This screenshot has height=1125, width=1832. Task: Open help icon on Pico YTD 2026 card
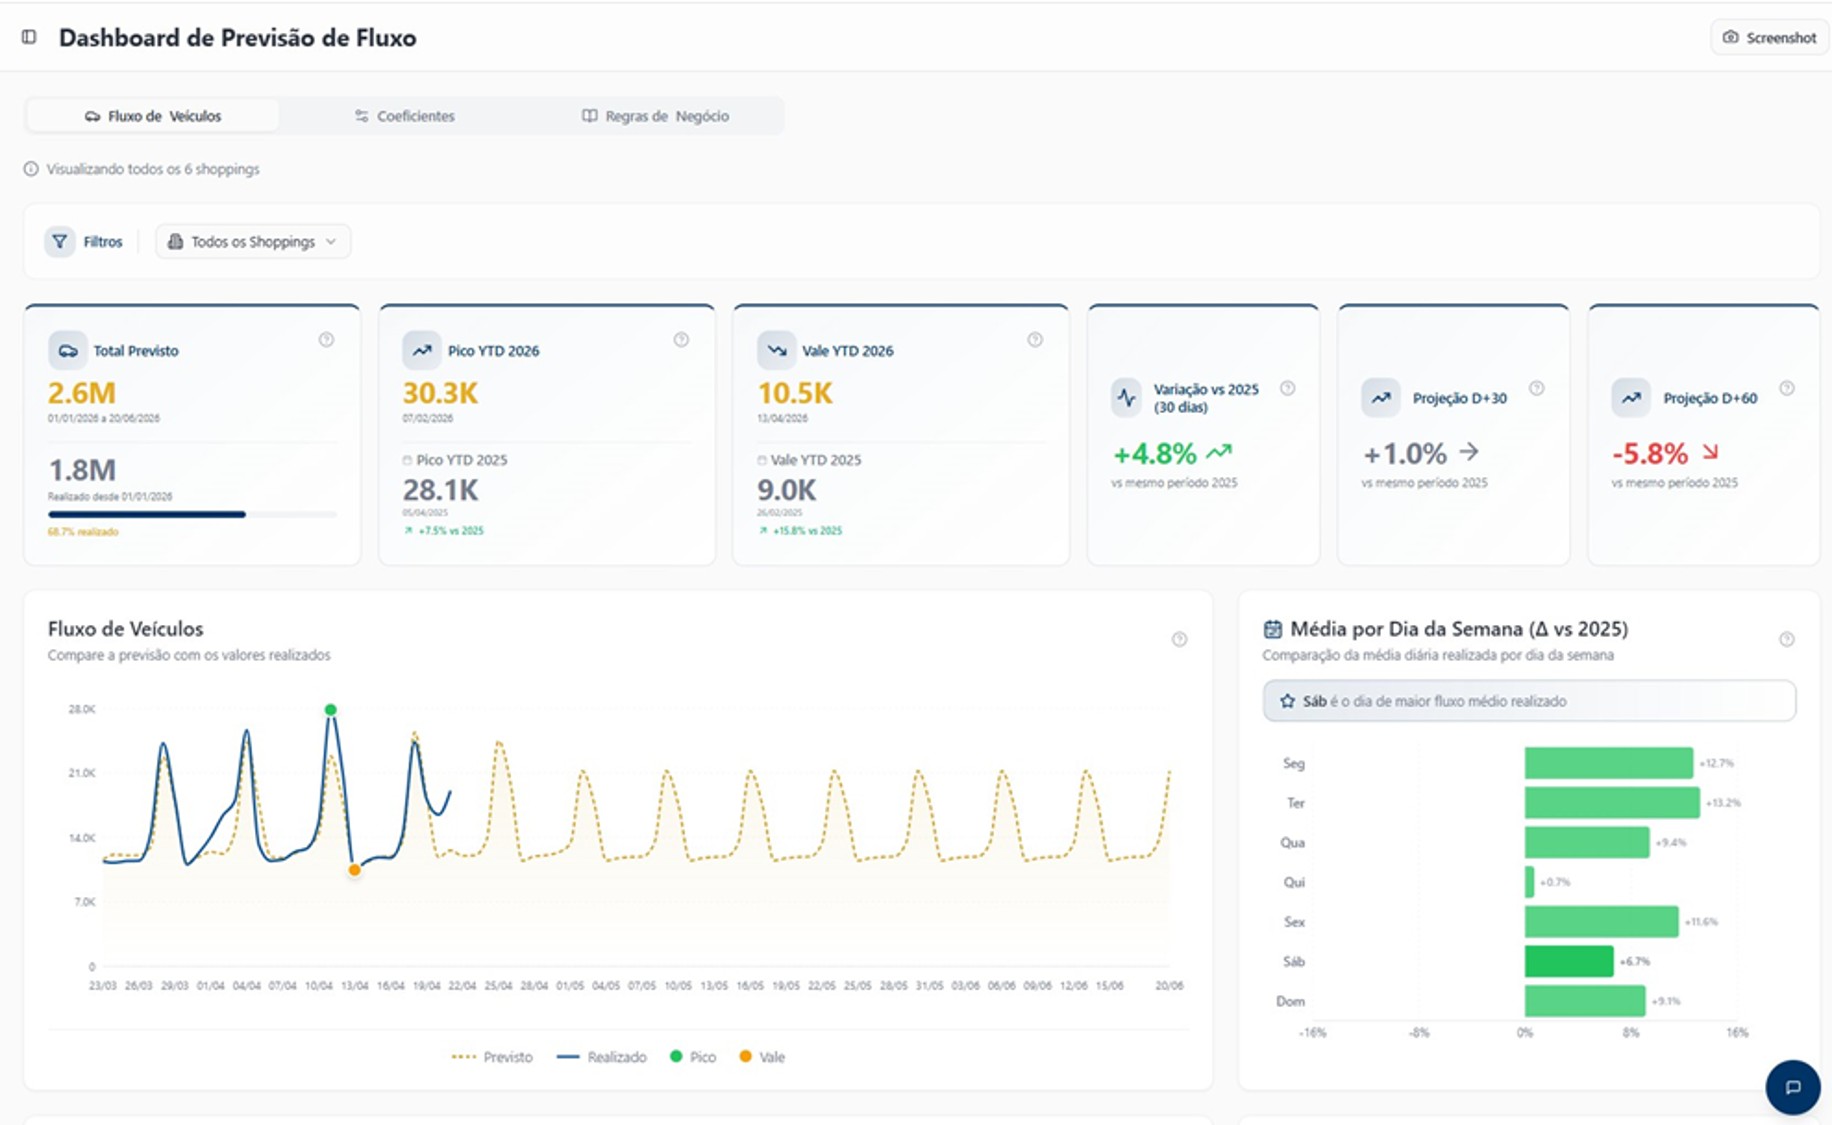681,340
